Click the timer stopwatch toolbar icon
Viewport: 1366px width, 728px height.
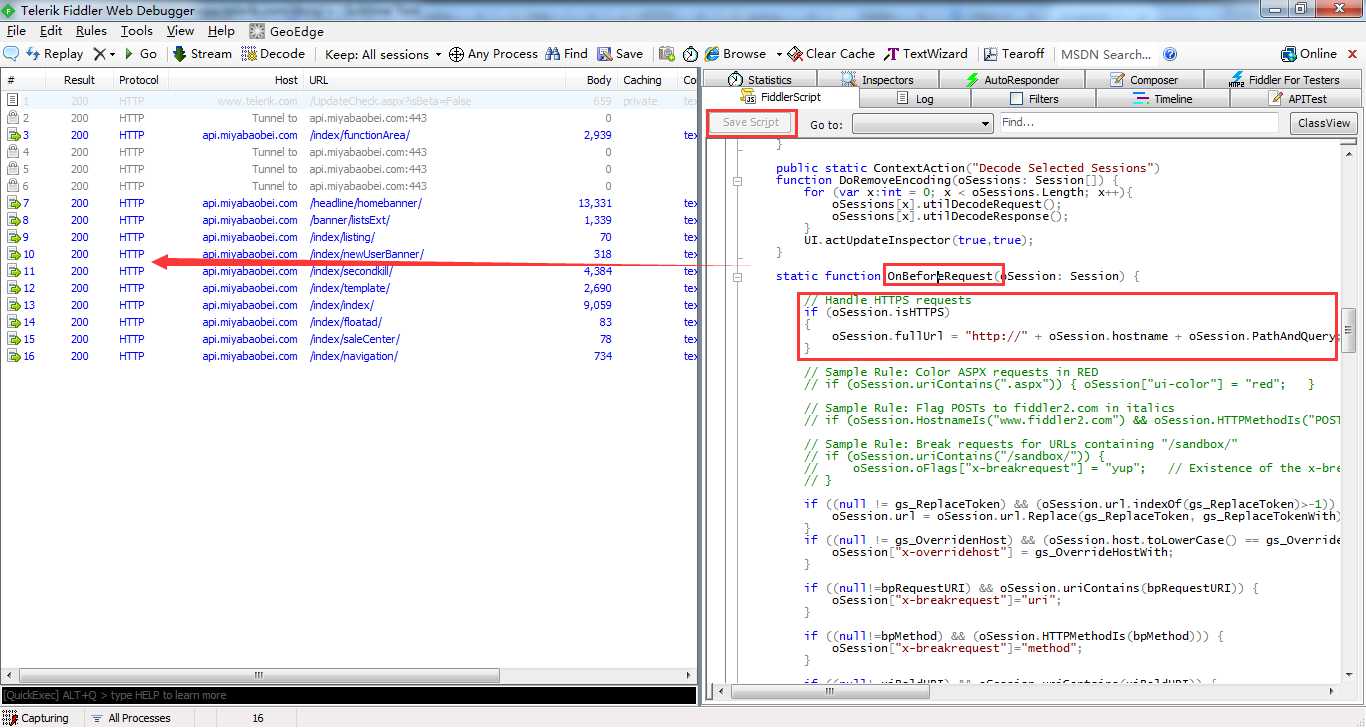[690, 54]
